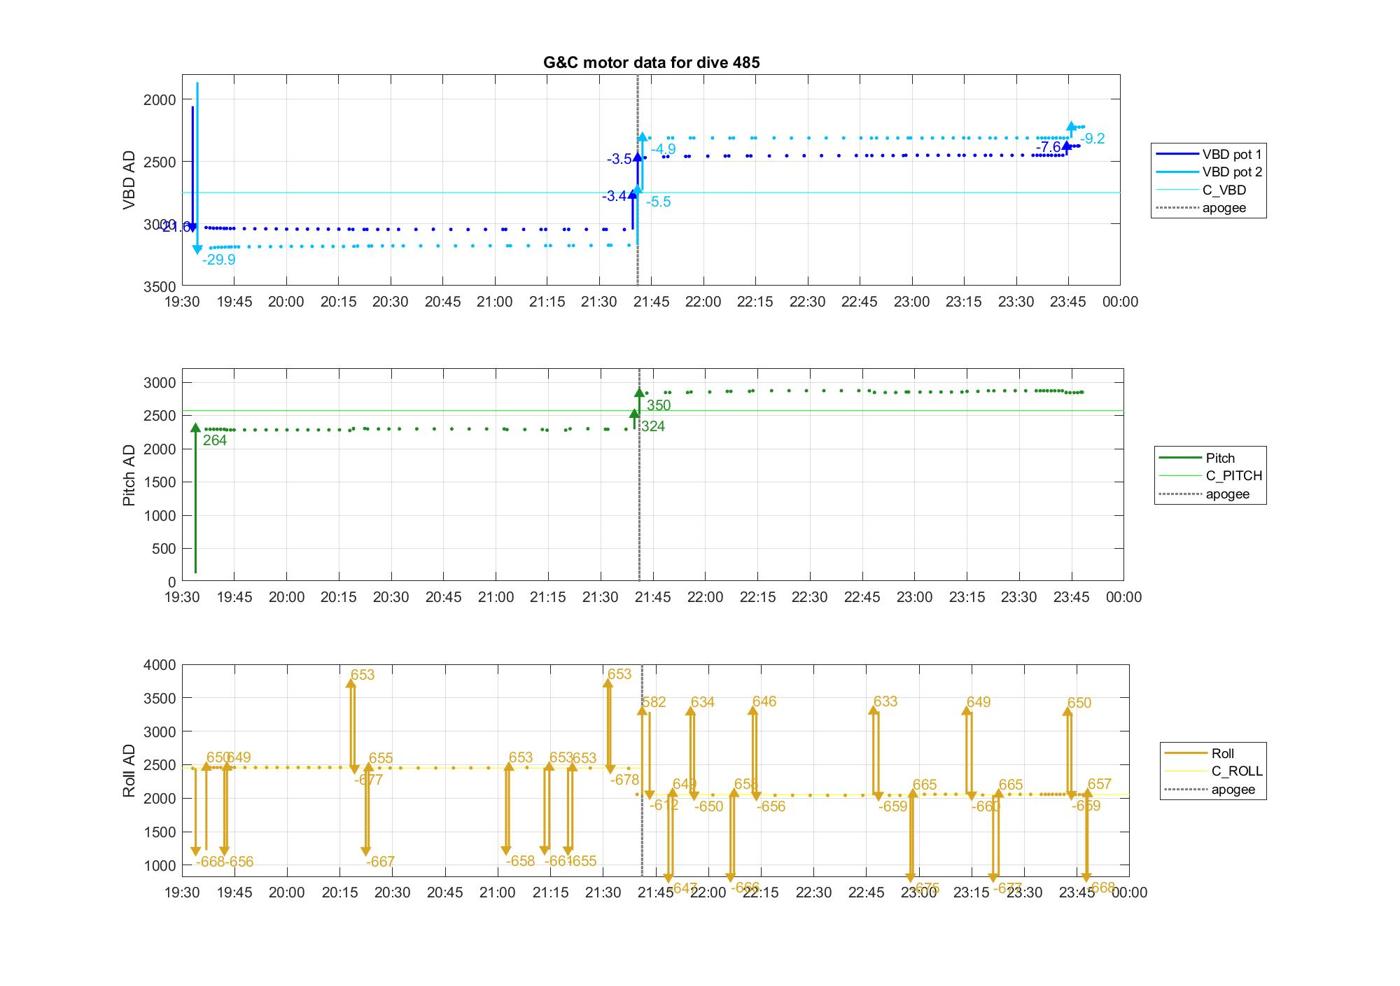Click the '-3.5' annotation in the VBD plot
1400x986 pixels.
click(619, 159)
